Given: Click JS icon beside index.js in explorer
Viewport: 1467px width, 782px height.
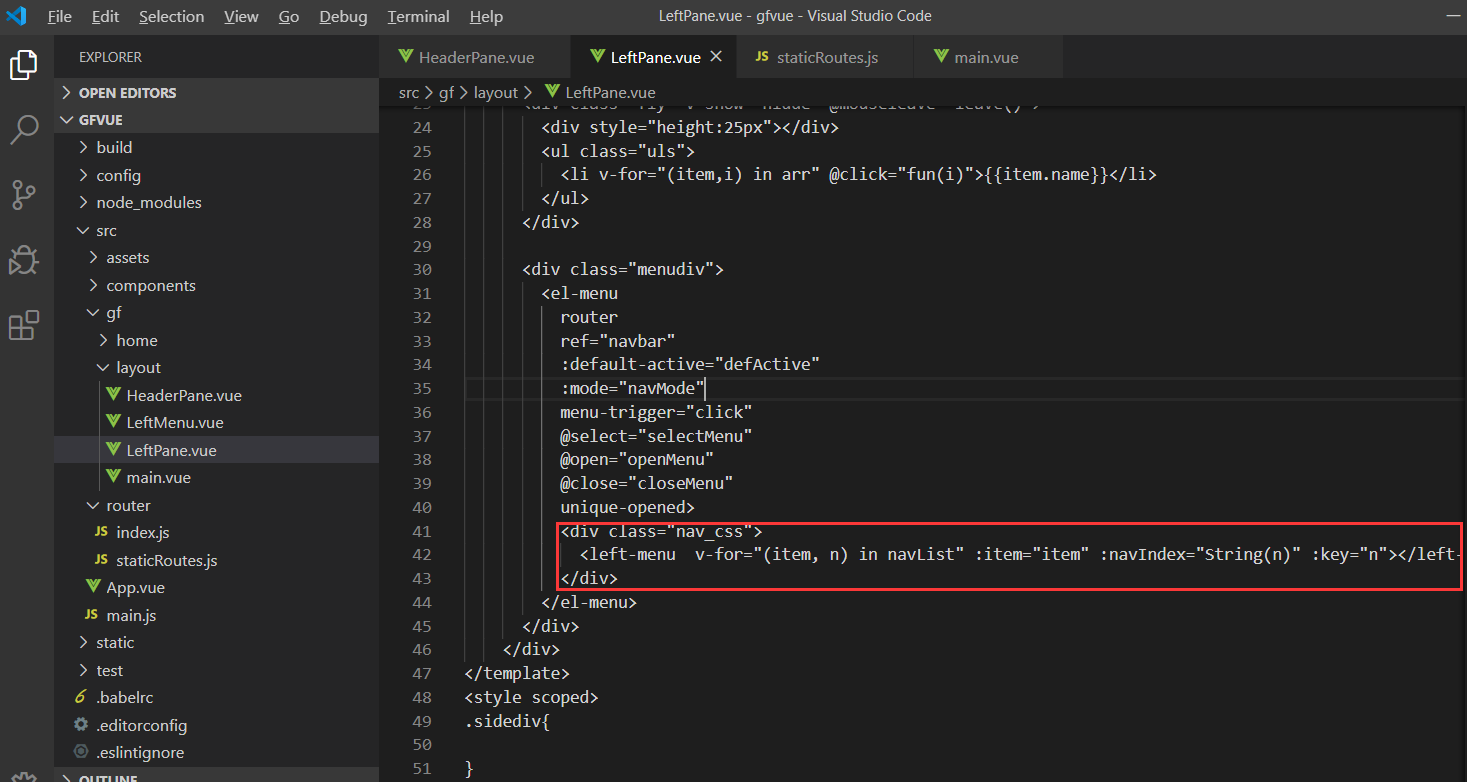Looking at the screenshot, I should click(101, 533).
